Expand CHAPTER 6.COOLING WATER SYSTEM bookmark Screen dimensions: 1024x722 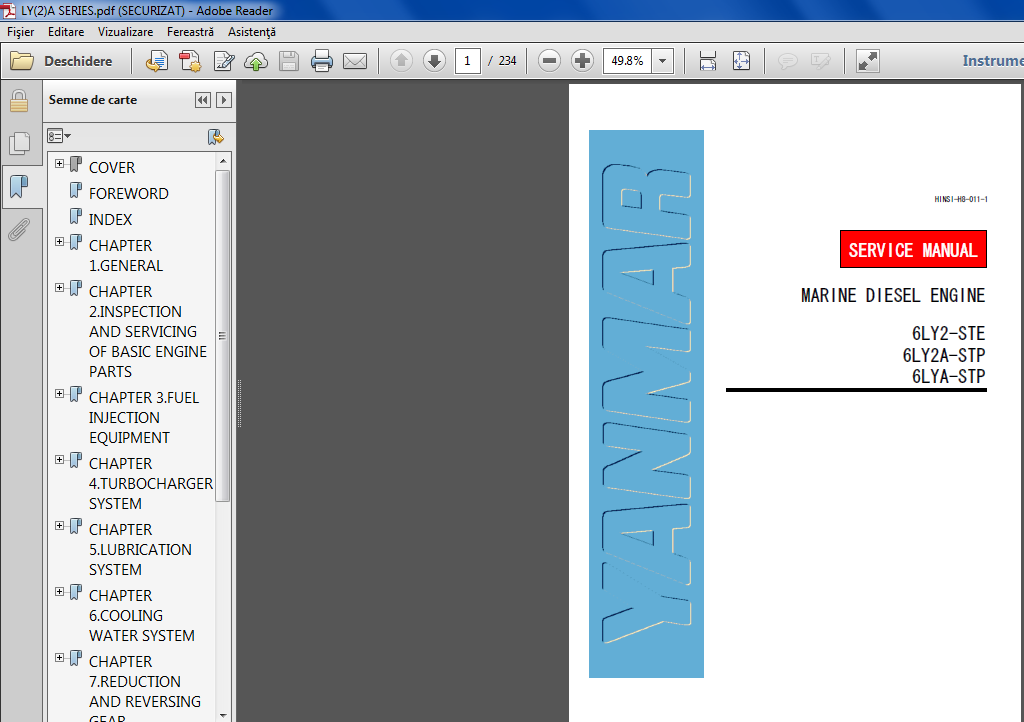point(59,591)
